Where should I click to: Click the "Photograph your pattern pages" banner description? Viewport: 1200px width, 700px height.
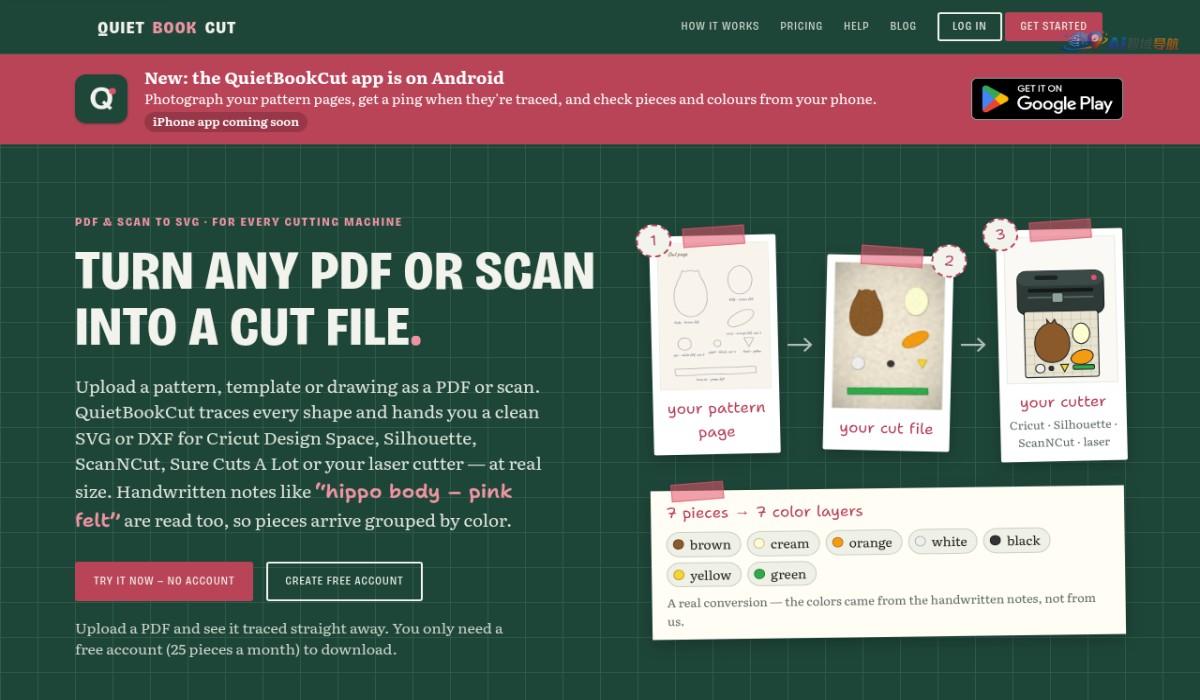point(510,99)
